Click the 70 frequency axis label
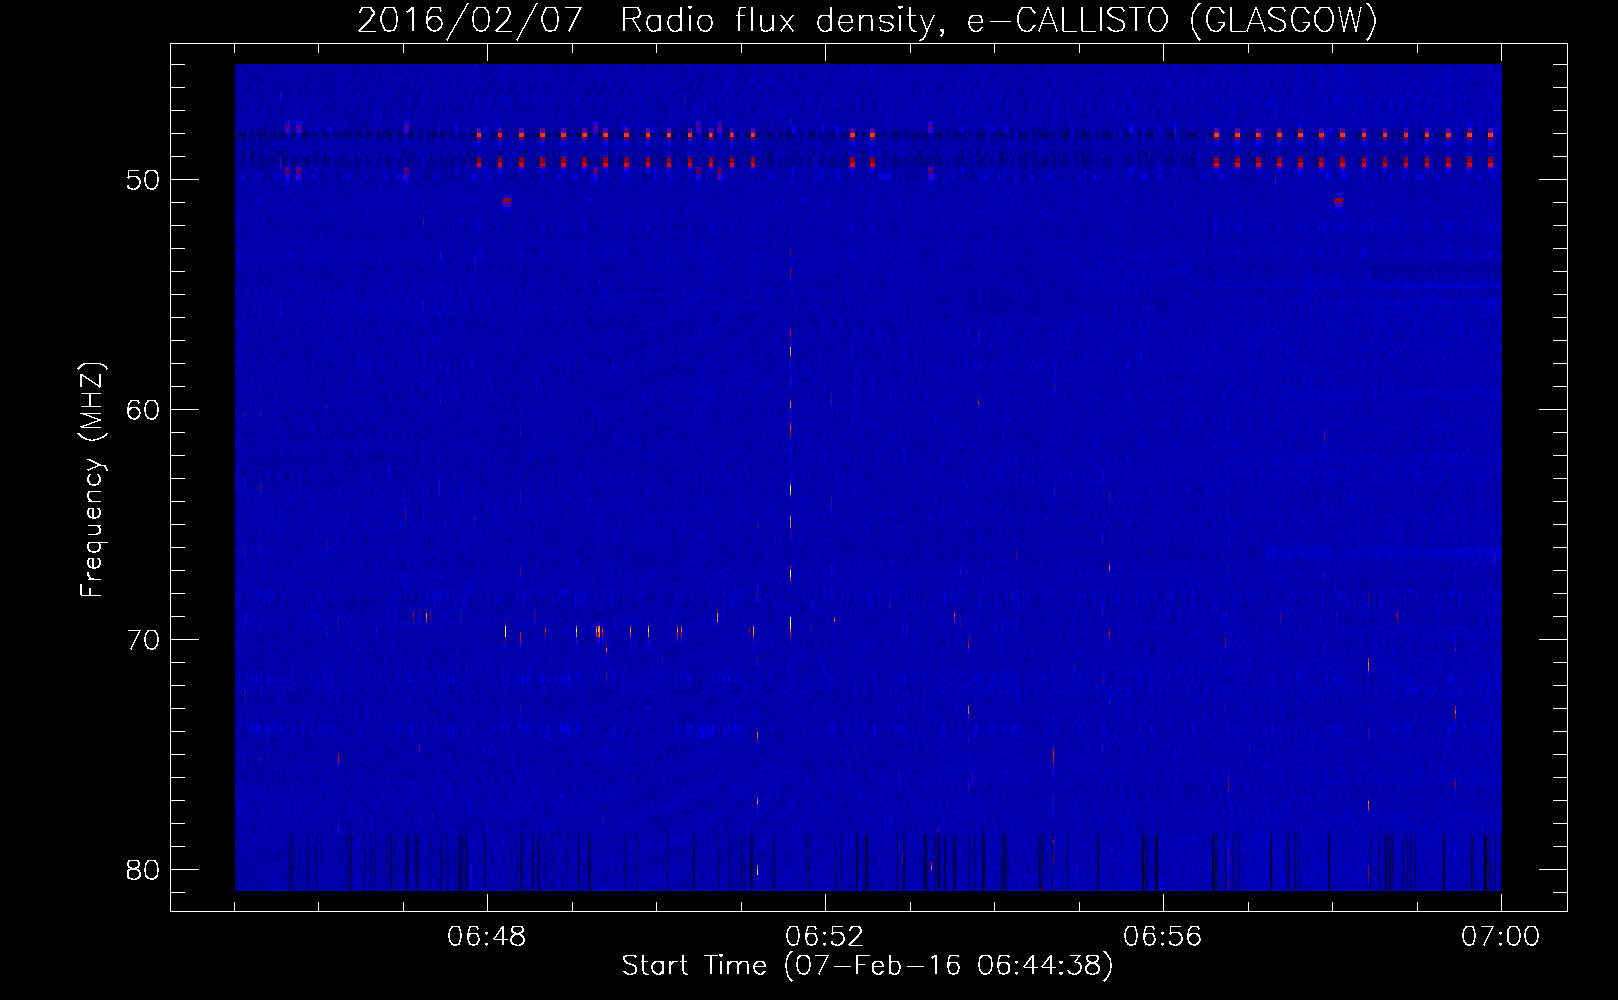The width and height of the screenshot is (1618, 1000). pyautogui.click(x=143, y=640)
